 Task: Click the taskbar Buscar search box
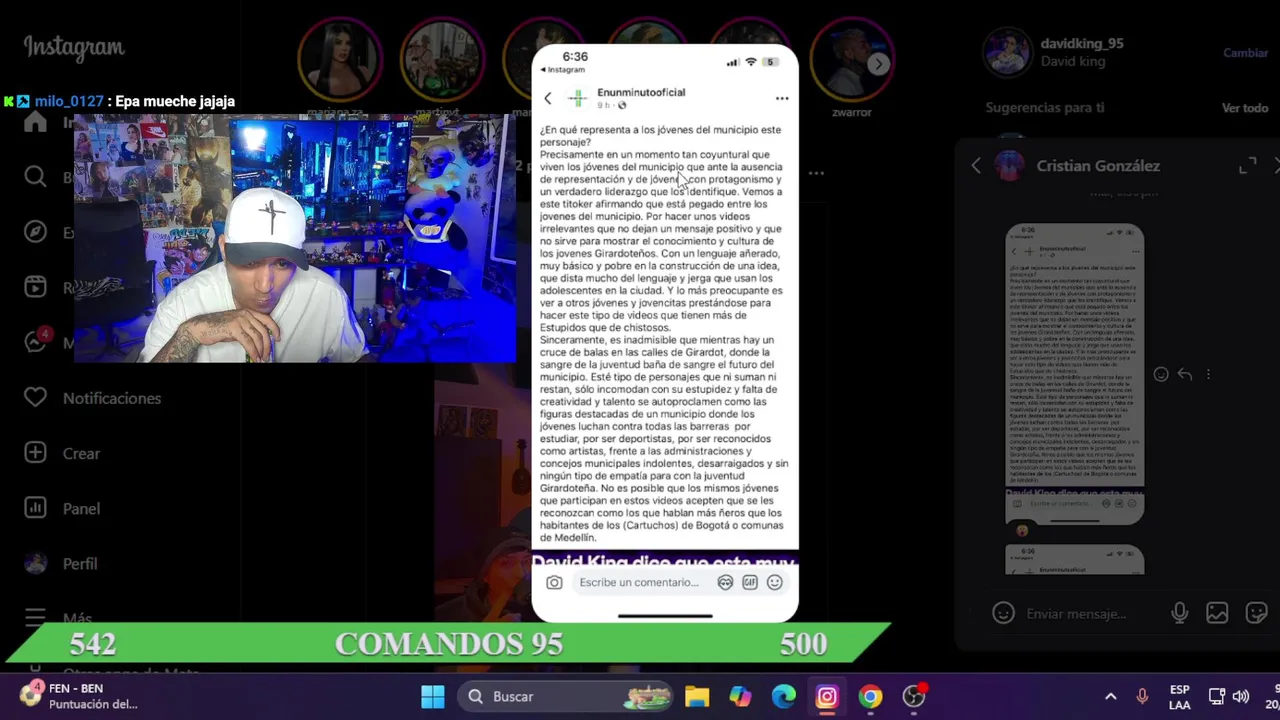pos(567,696)
